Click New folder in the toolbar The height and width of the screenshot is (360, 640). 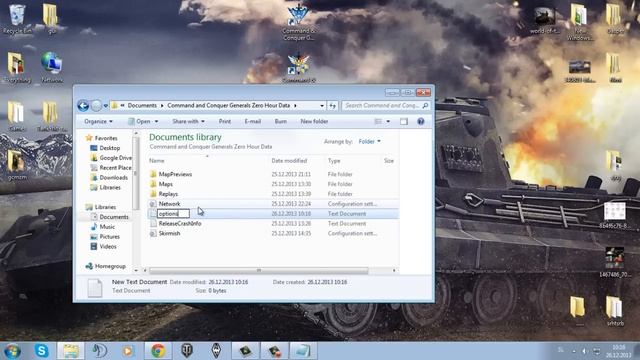click(314, 122)
